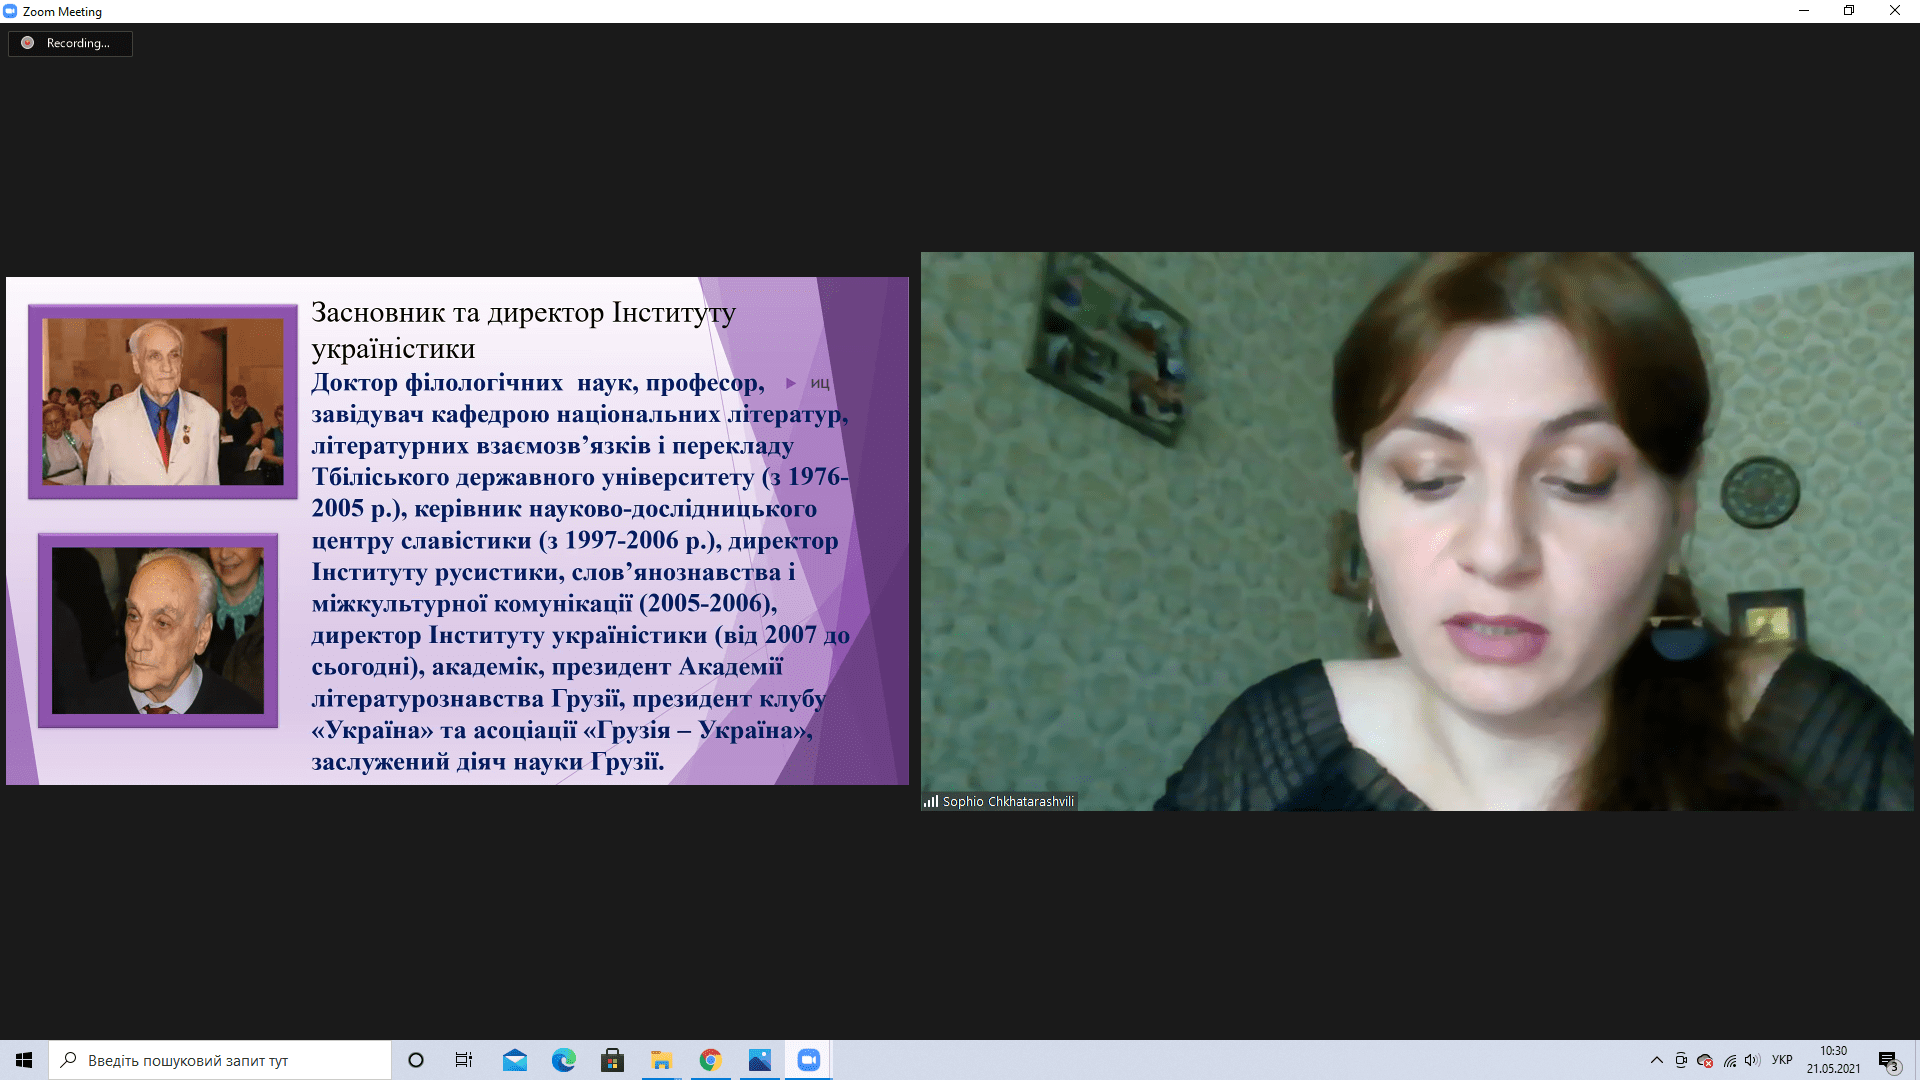Launch the Mail app from taskbar

click(x=515, y=1060)
